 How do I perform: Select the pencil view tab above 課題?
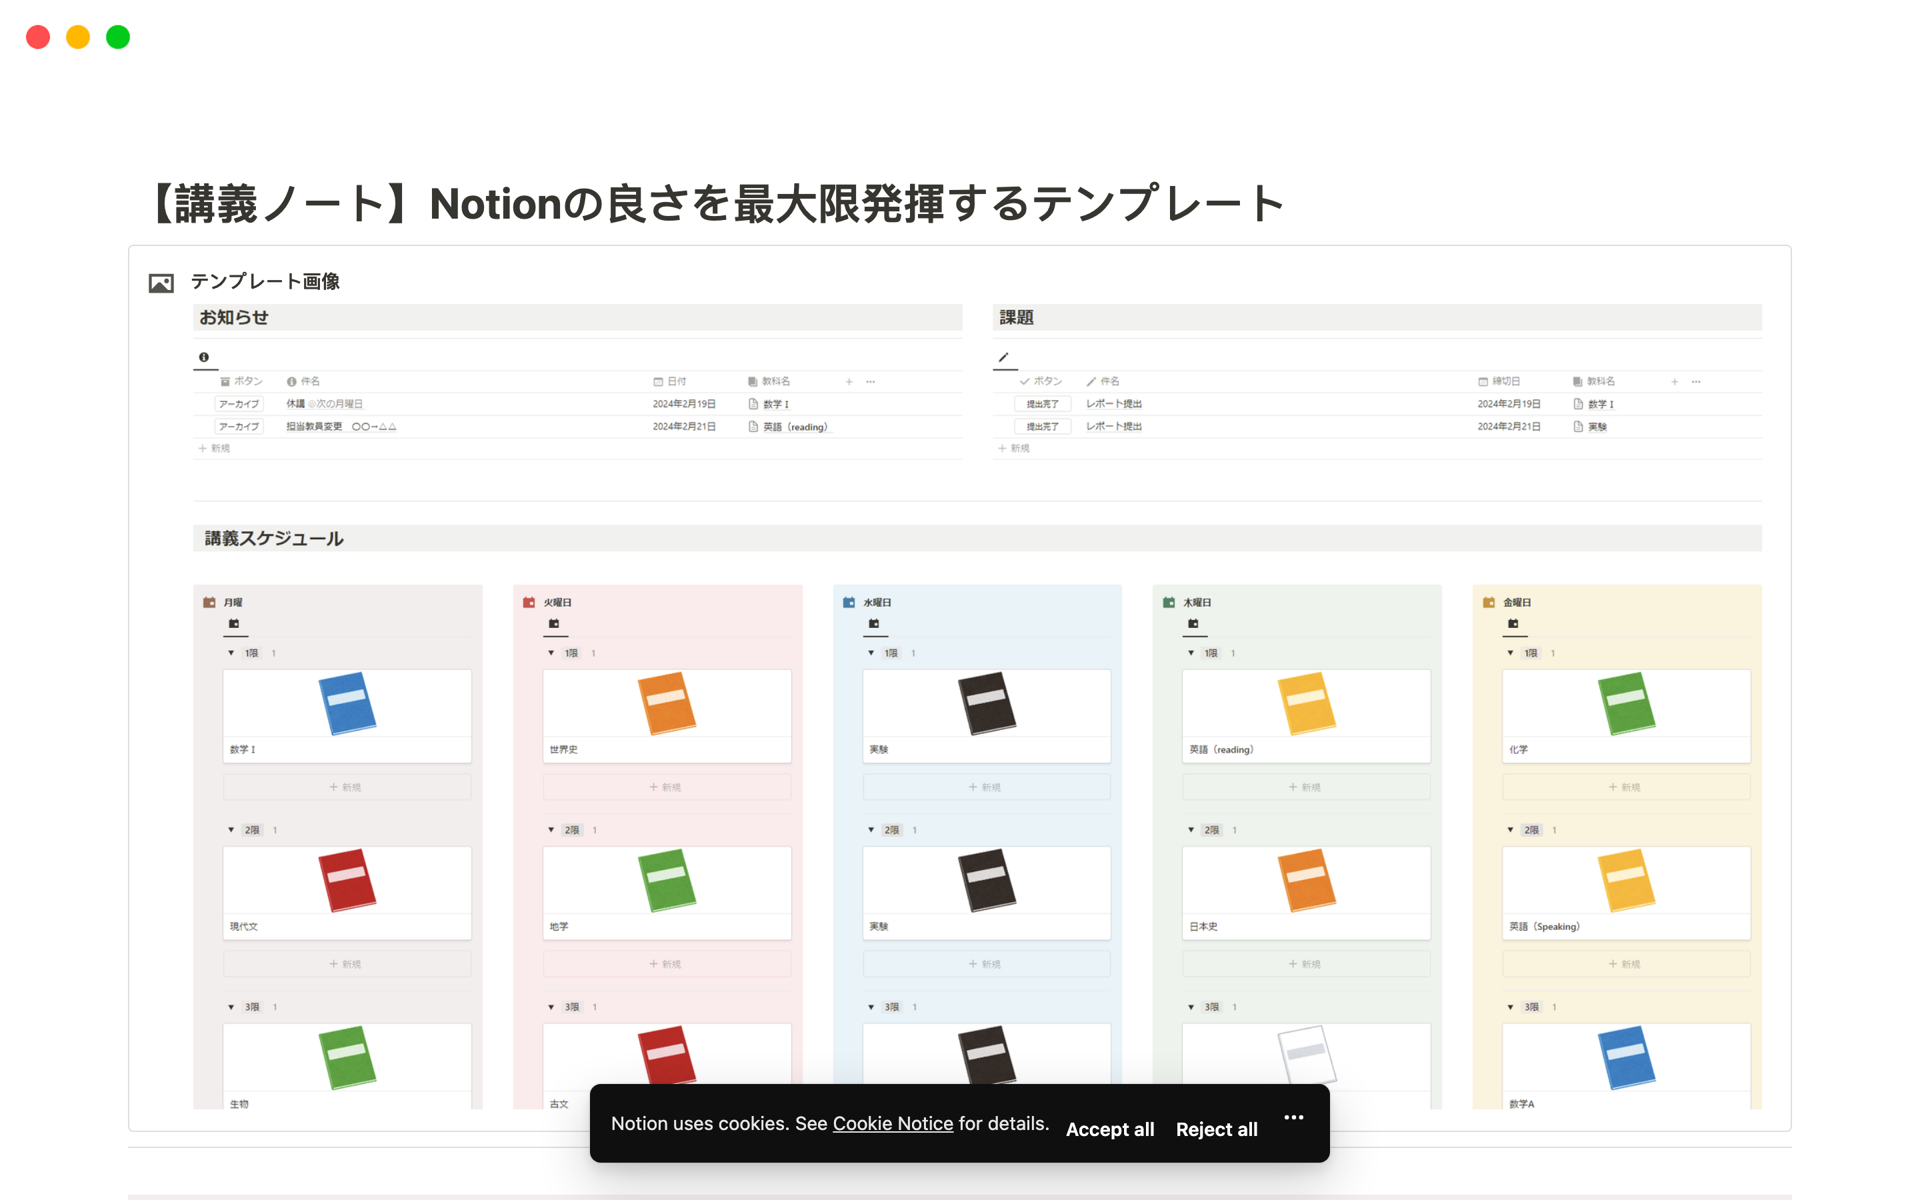point(1004,357)
